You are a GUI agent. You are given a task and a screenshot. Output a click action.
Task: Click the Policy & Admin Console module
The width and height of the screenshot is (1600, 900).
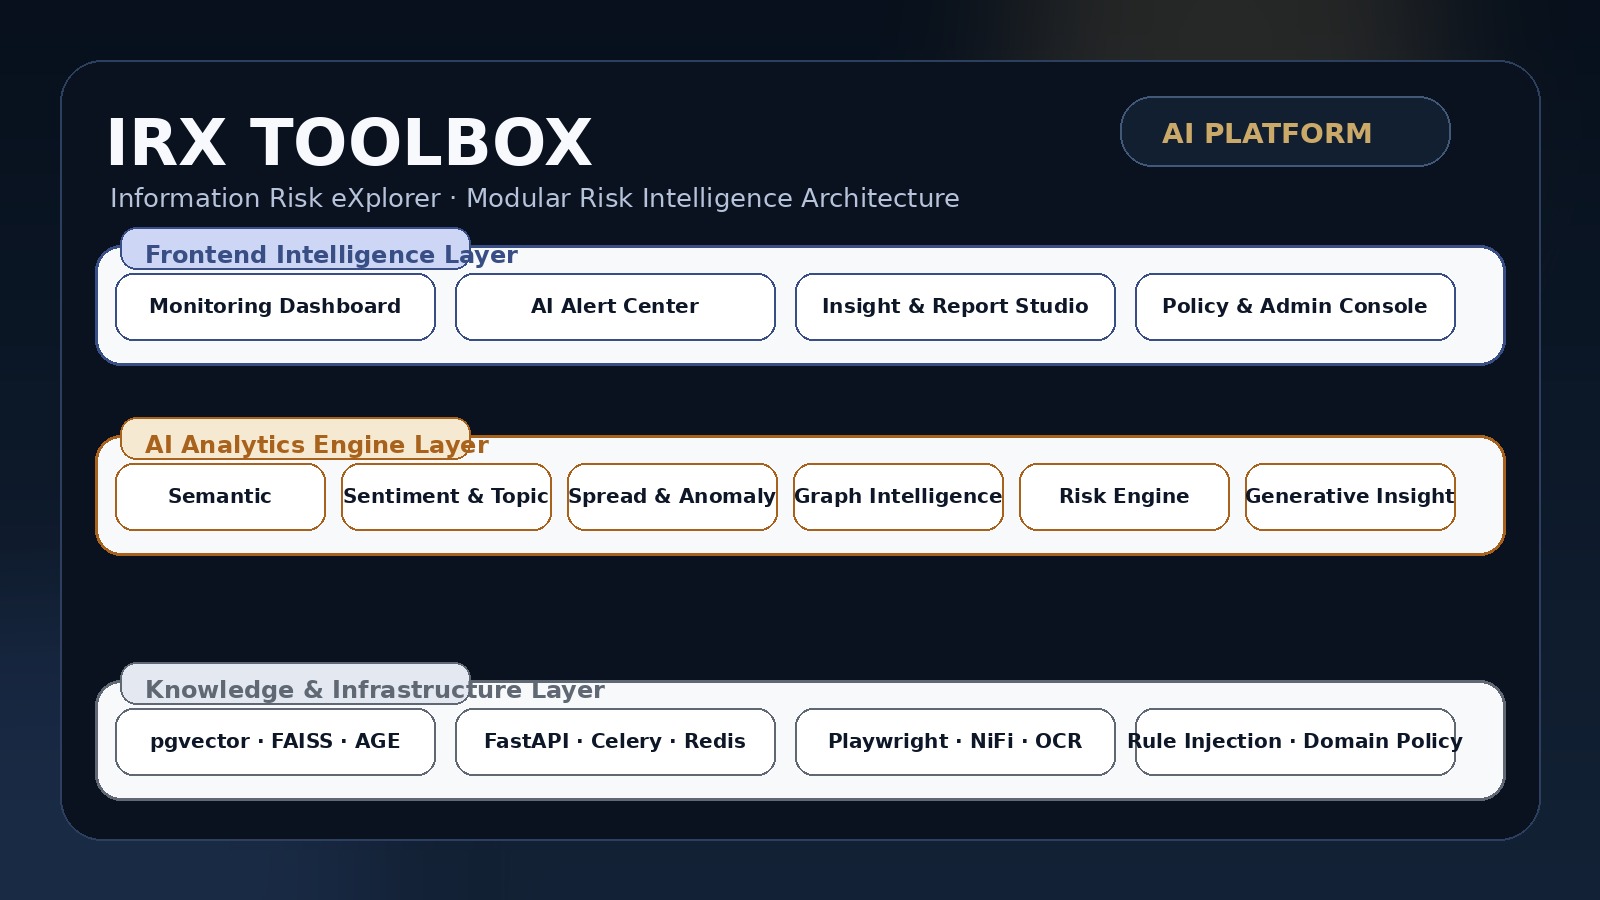1294,306
